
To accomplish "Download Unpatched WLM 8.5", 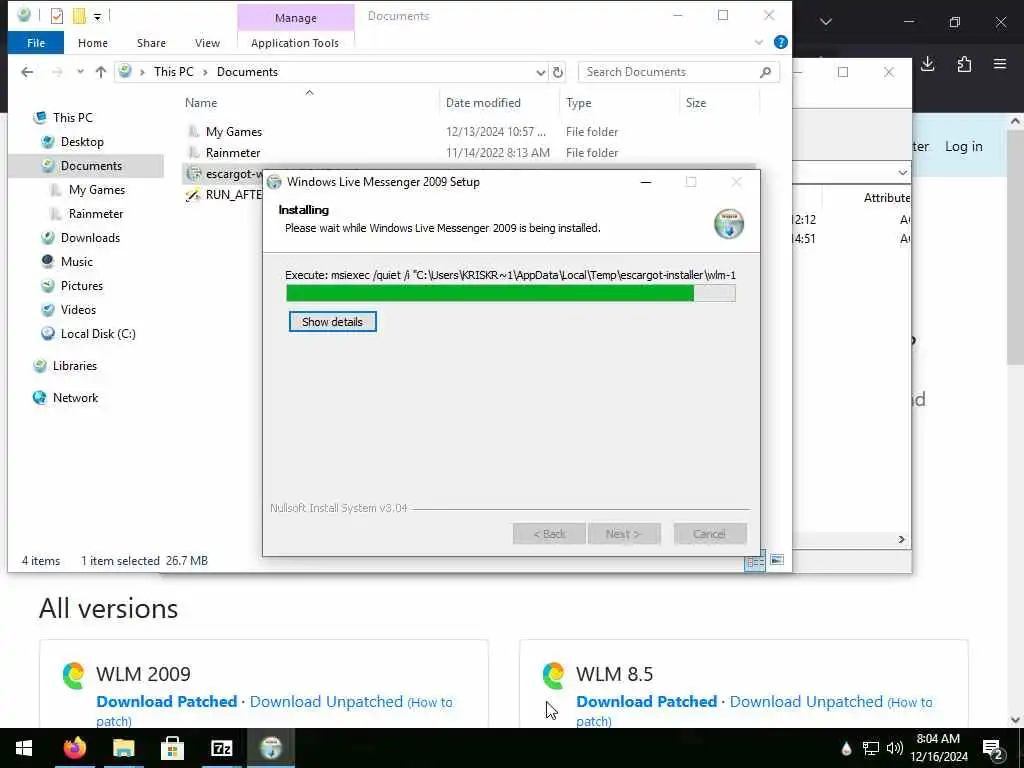I will pos(806,701).
